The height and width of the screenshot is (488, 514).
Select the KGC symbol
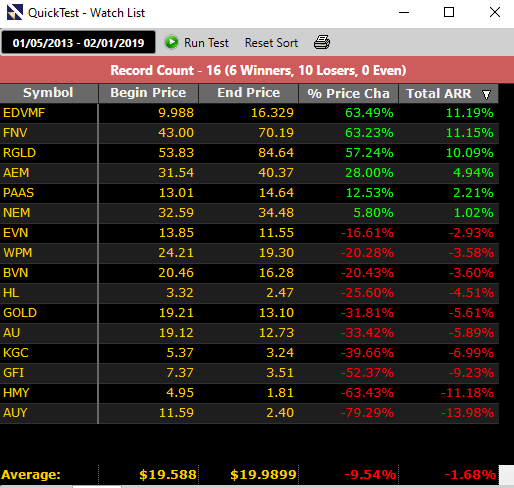16,353
